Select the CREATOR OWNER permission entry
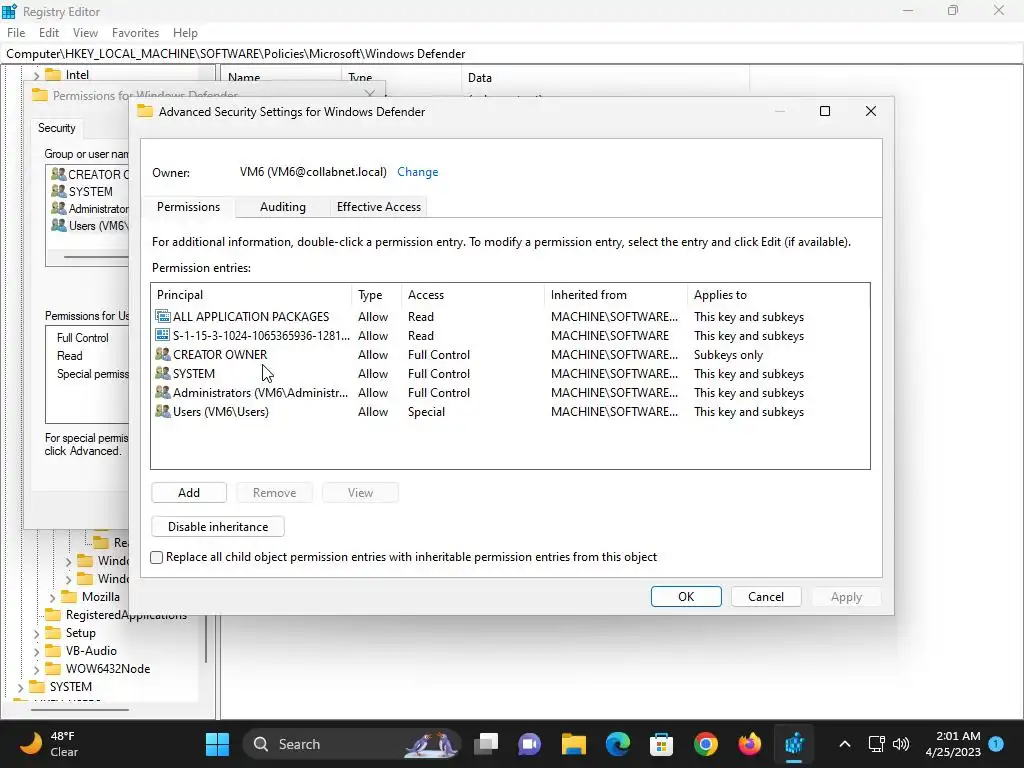 pos(510,355)
